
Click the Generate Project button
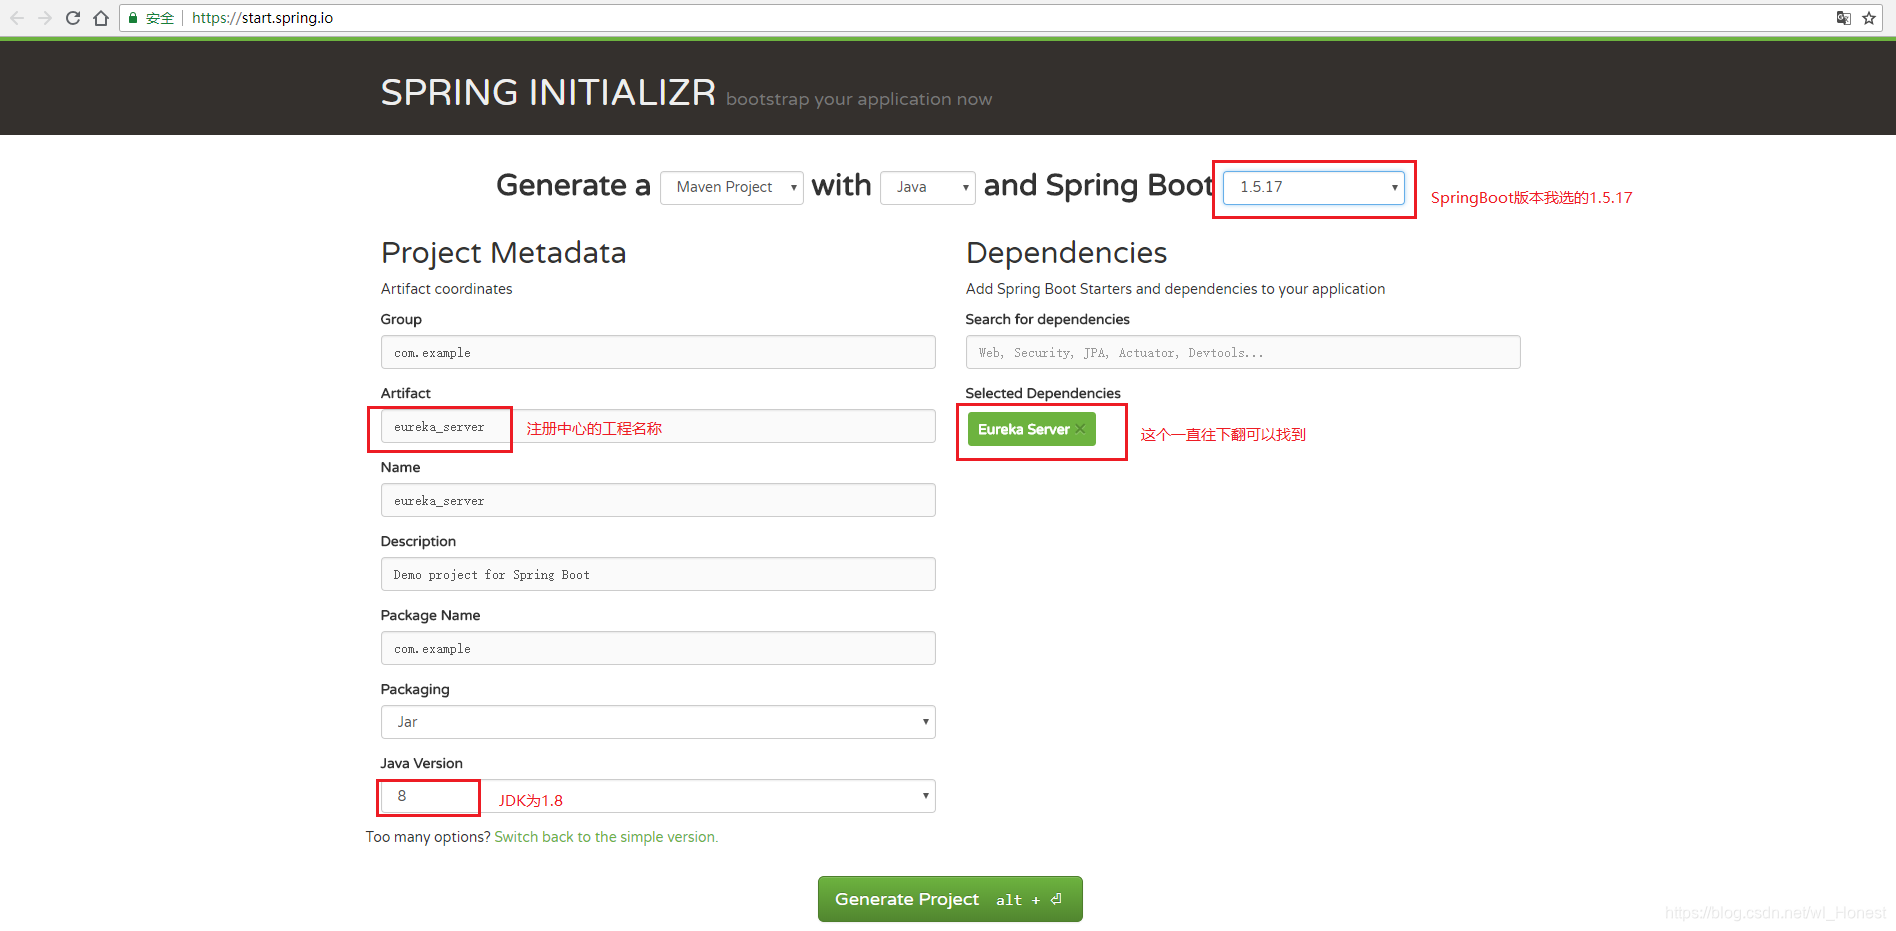point(950,899)
